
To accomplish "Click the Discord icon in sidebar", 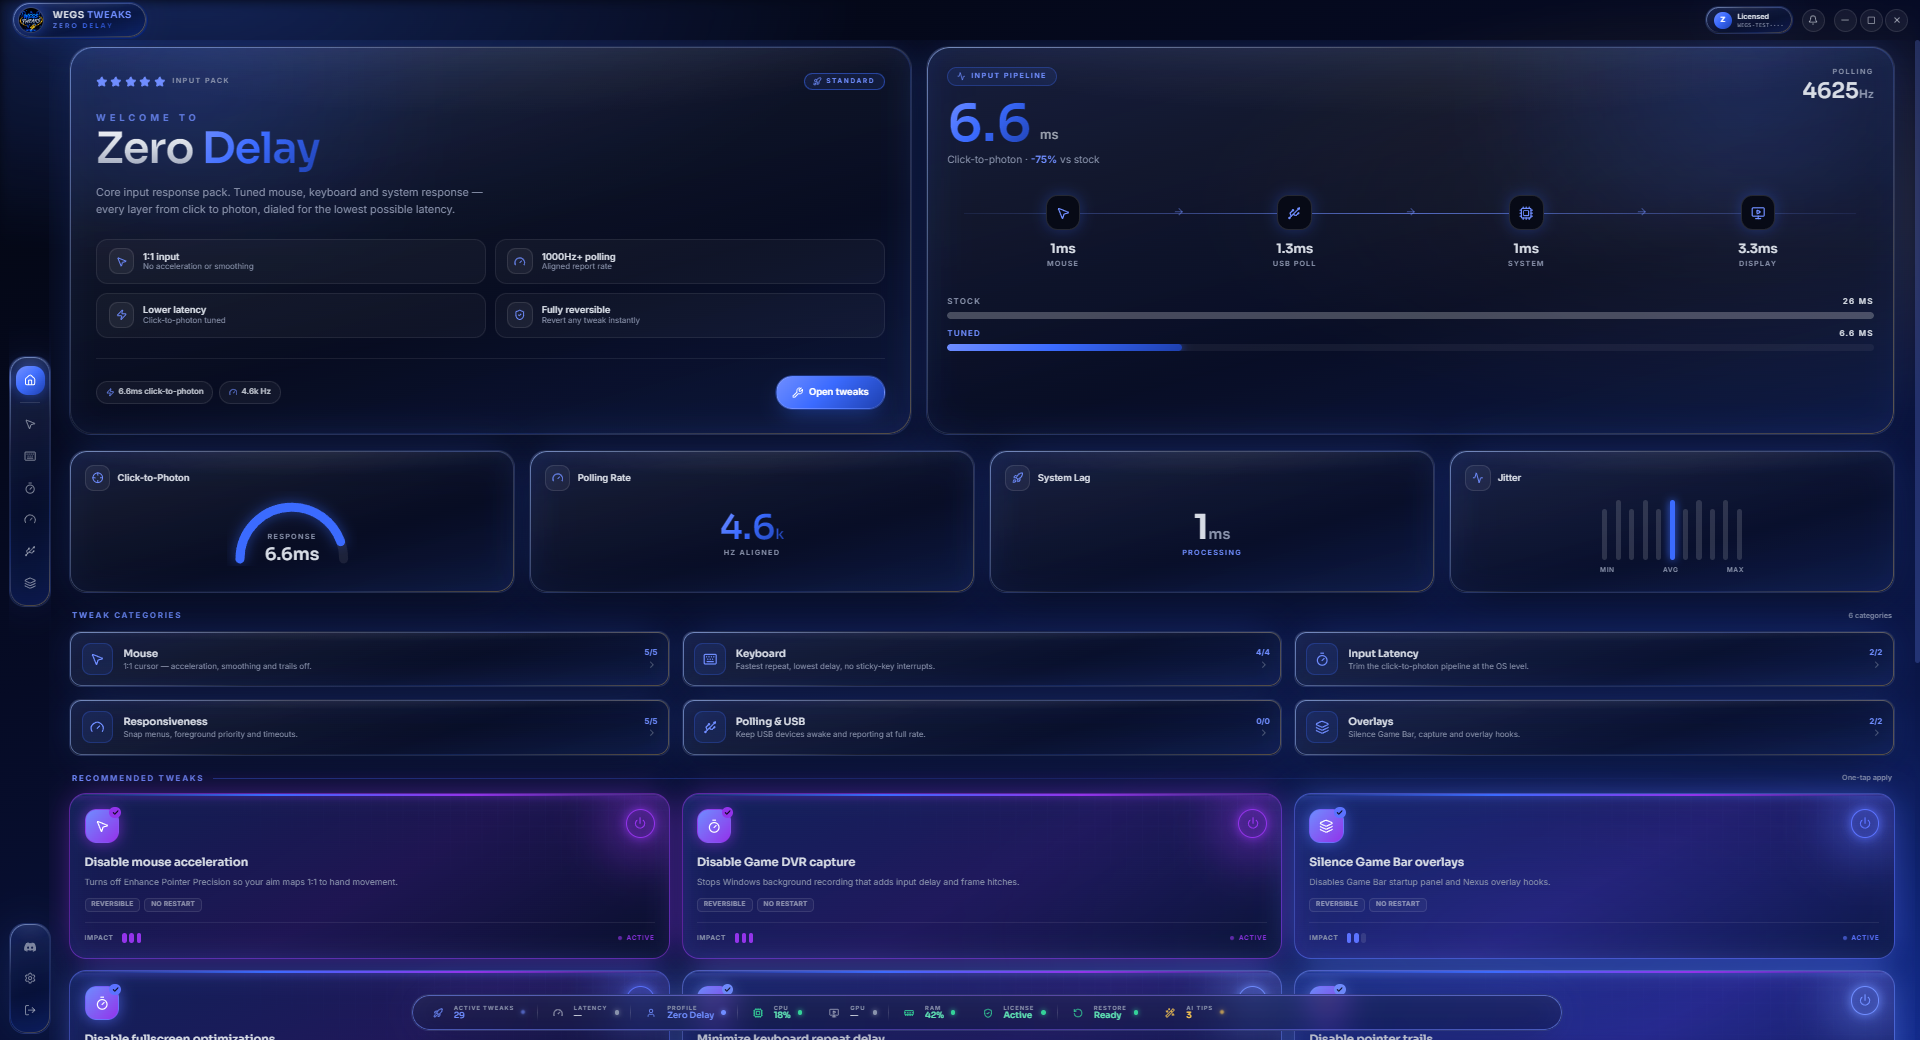I will pos(30,947).
